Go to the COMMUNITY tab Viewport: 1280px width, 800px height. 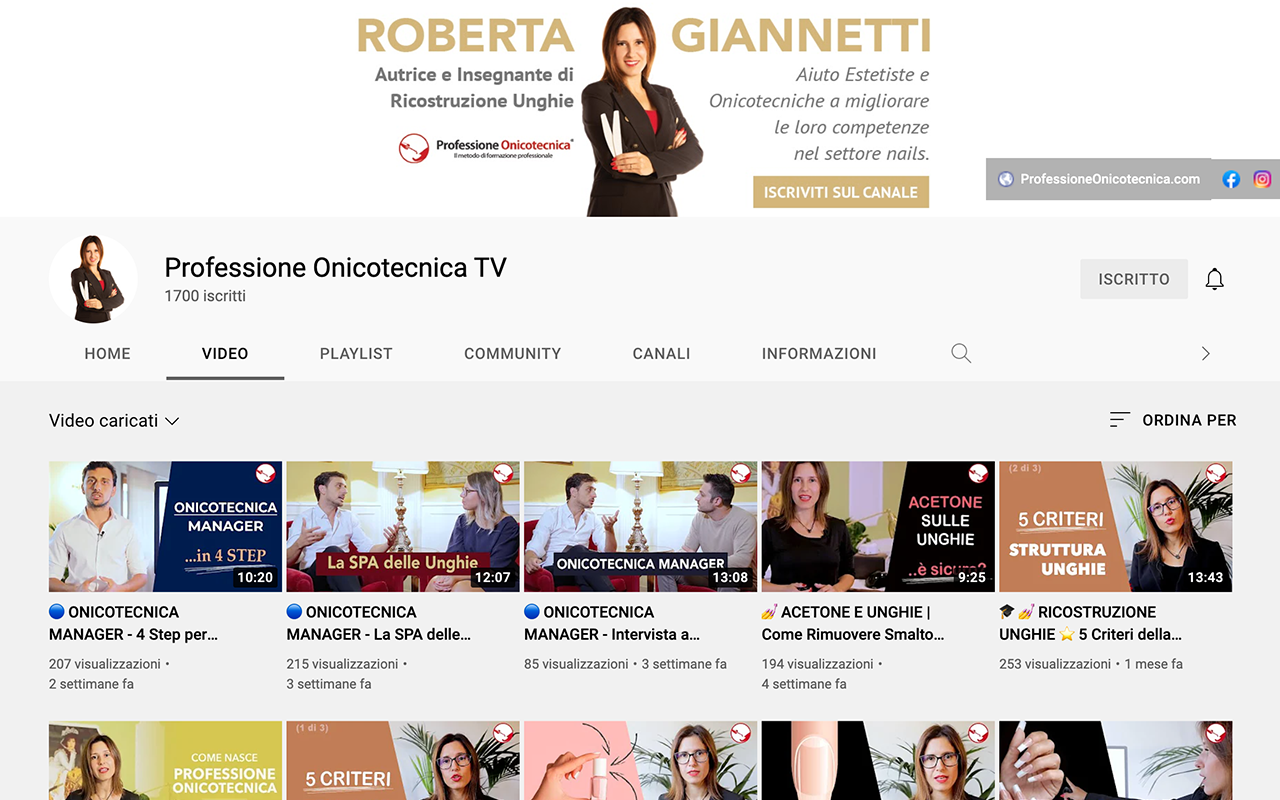pos(512,353)
